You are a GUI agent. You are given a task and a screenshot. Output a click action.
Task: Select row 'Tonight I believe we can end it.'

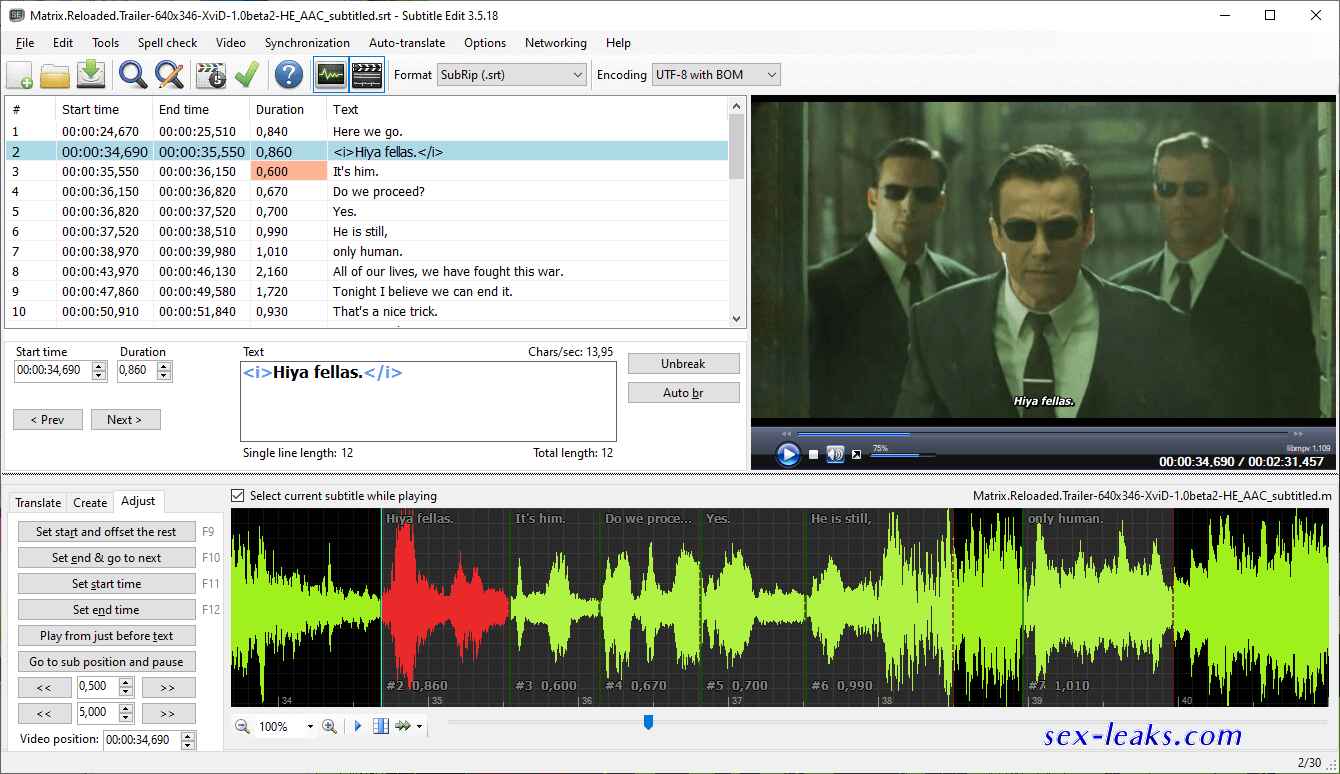(366, 291)
